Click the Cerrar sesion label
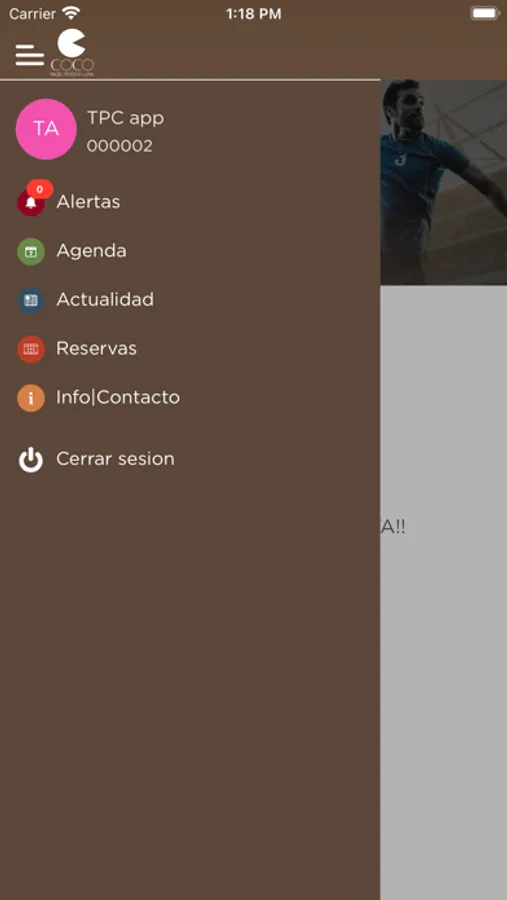This screenshot has width=507, height=900. click(115, 459)
